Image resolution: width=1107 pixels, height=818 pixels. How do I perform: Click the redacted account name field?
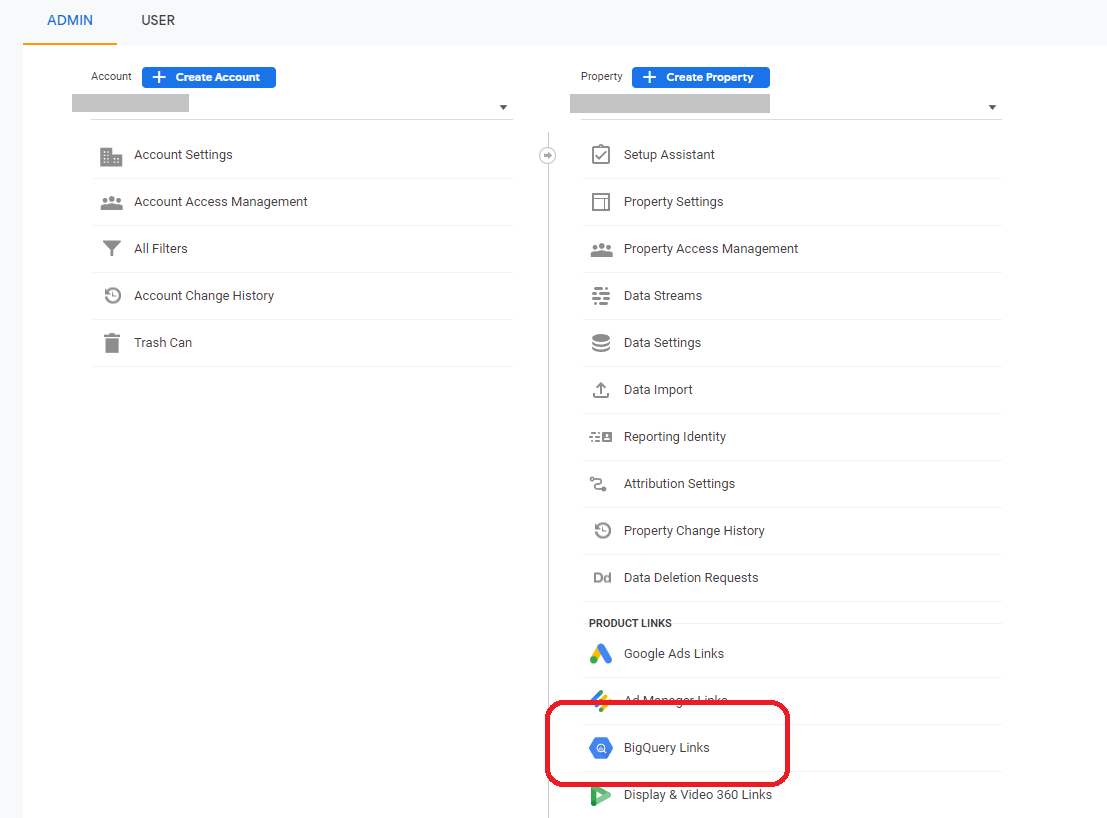coord(131,103)
